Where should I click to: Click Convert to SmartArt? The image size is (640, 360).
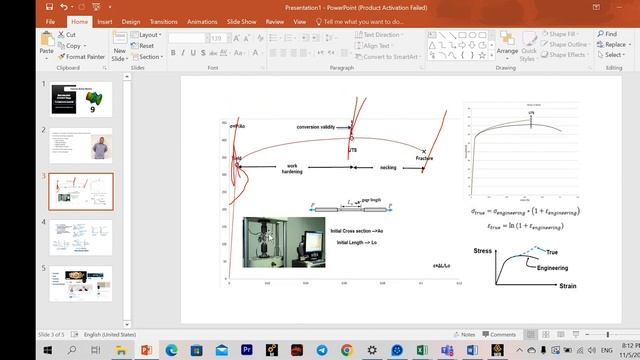tap(388, 57)
